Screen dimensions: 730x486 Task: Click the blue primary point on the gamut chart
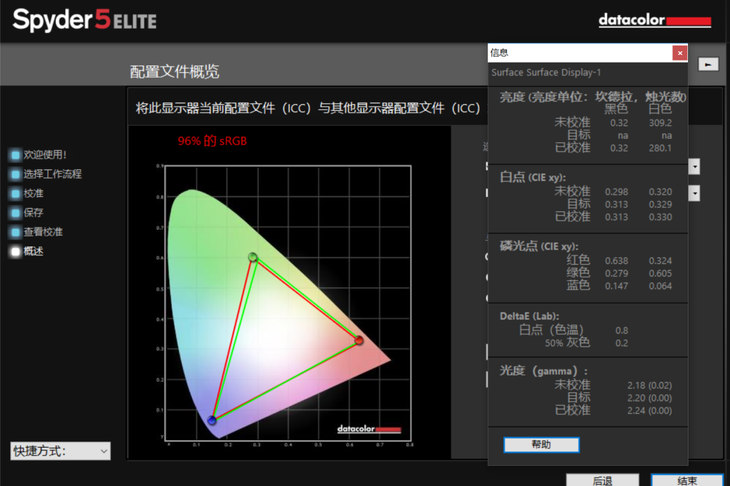click(x=212, y=420)
